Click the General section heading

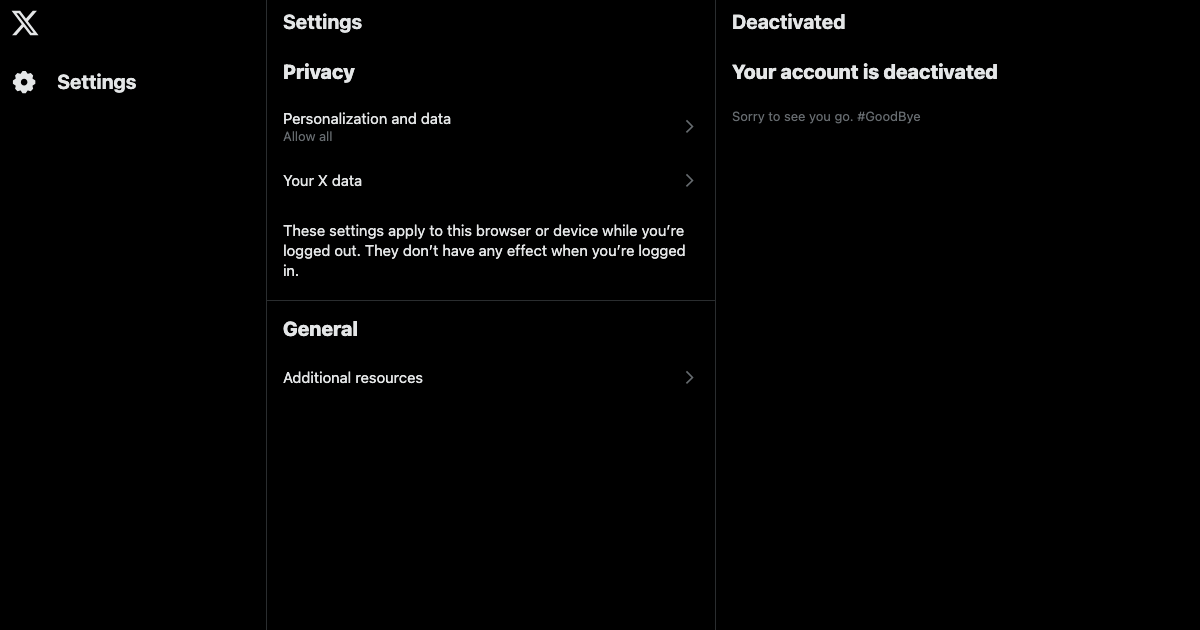point(320,329)
